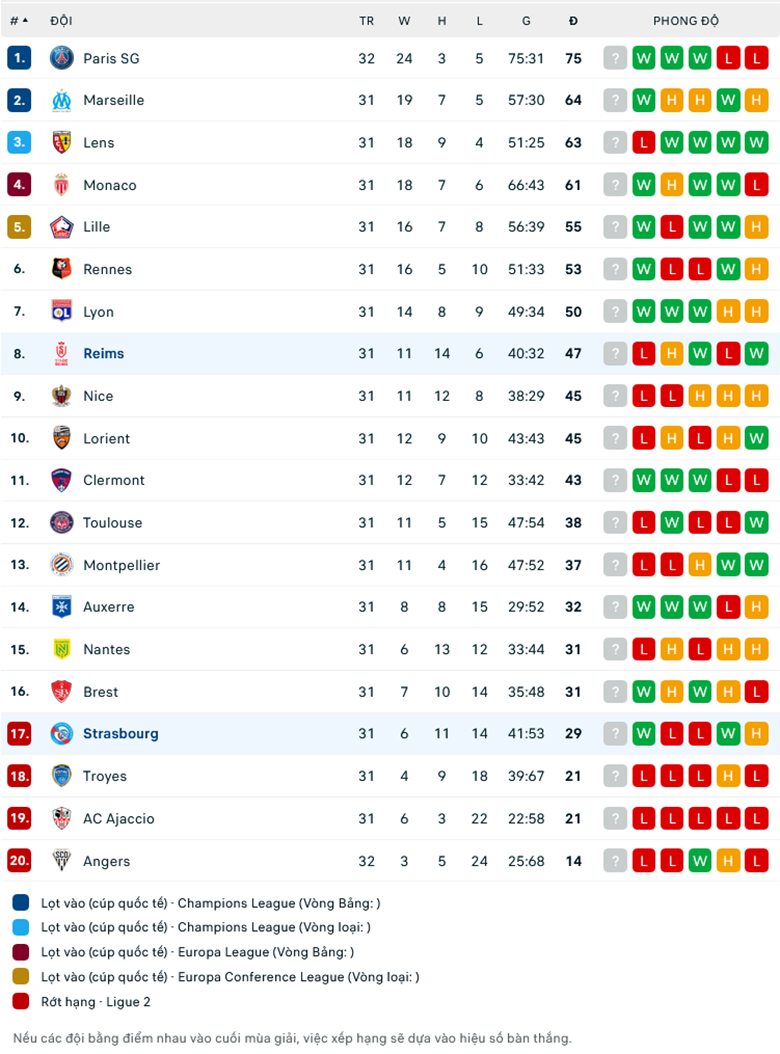Click the Paris SG club crest

coord(62,58)
